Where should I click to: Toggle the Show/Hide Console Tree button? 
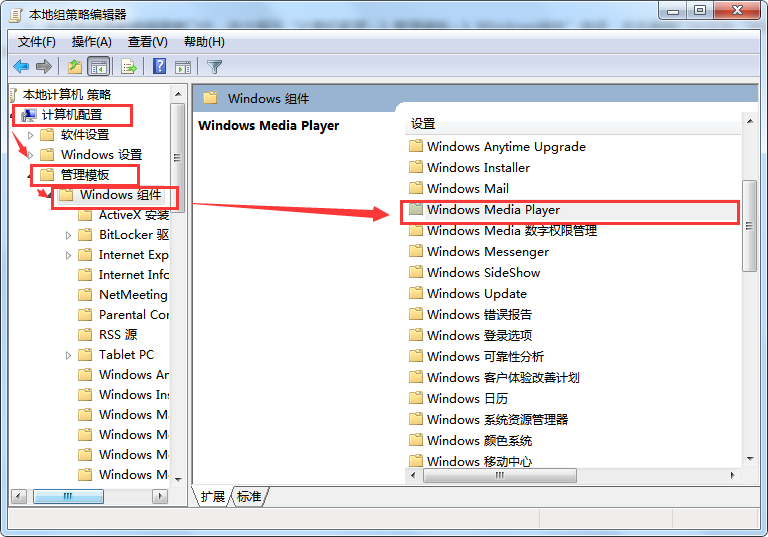[x=99, y=67]
